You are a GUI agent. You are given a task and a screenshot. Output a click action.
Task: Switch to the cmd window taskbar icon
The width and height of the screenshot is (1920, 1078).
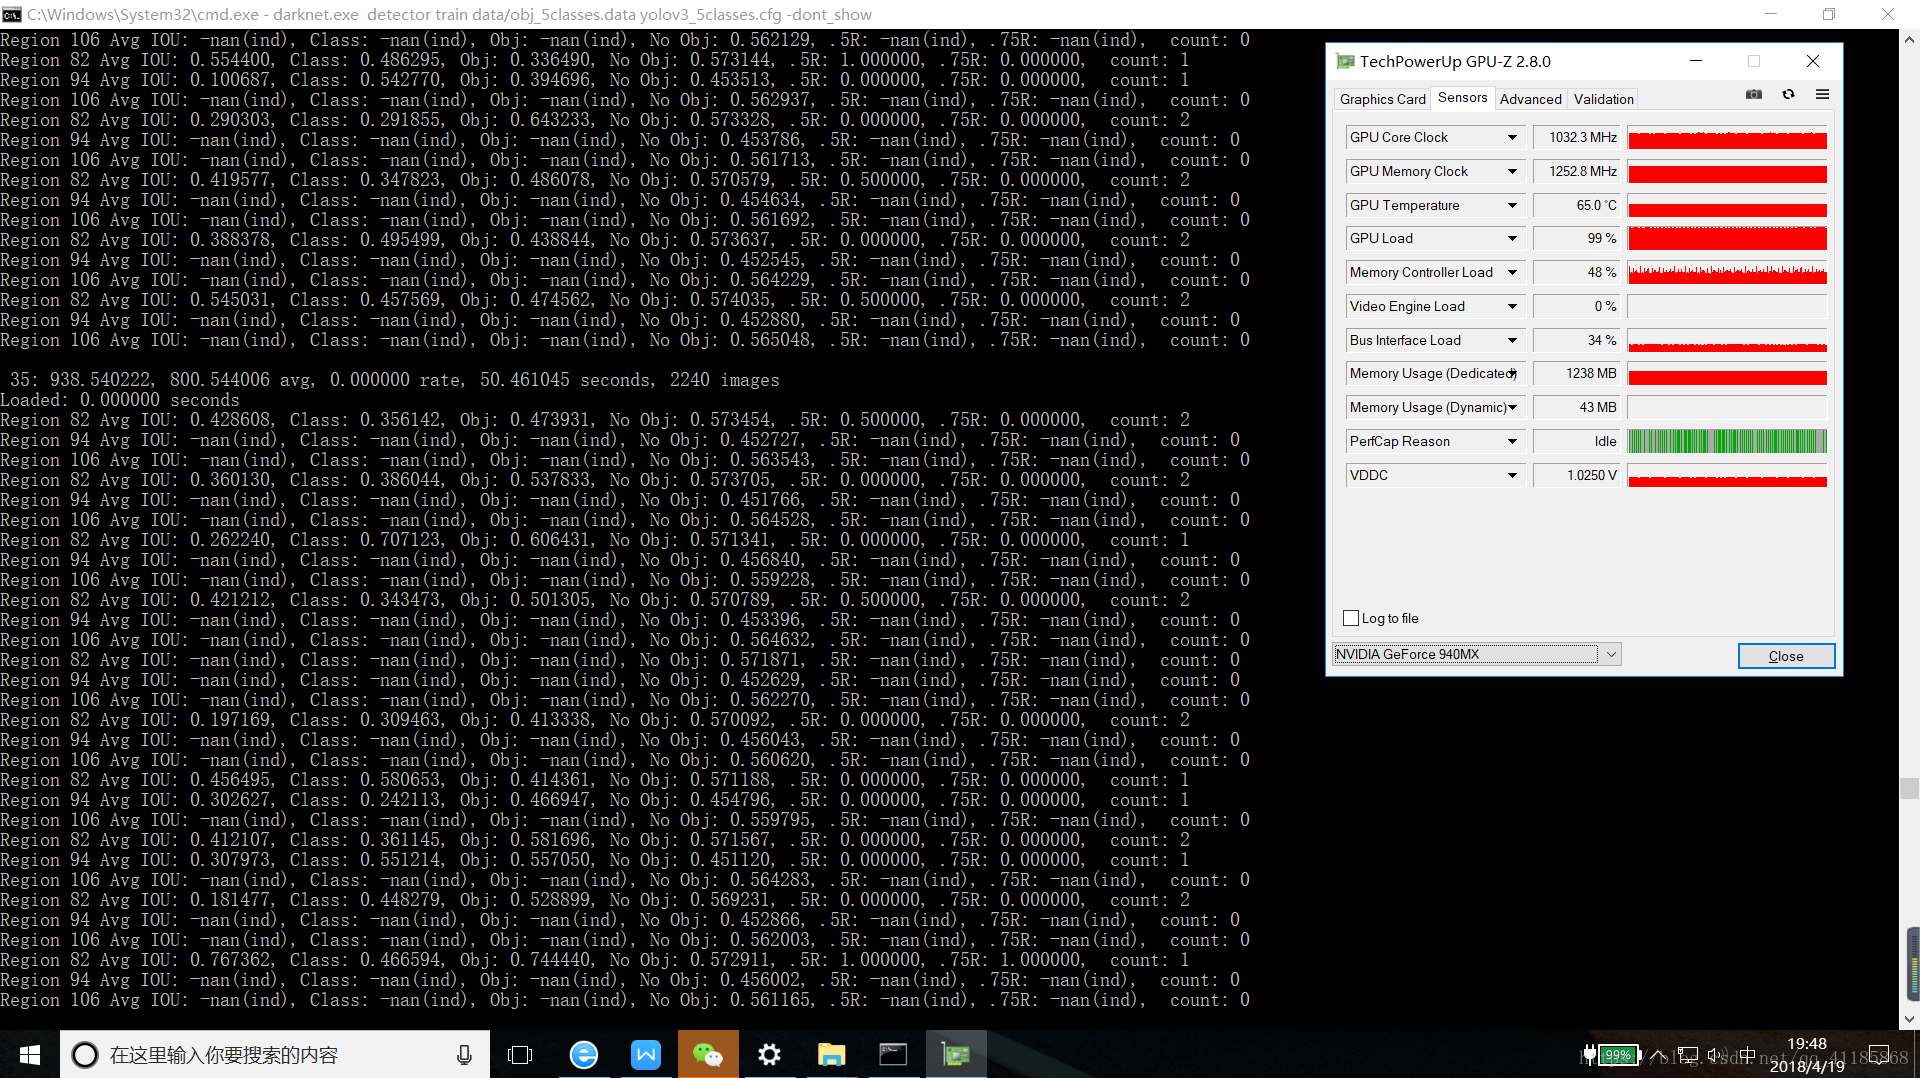click(893, 1055)
